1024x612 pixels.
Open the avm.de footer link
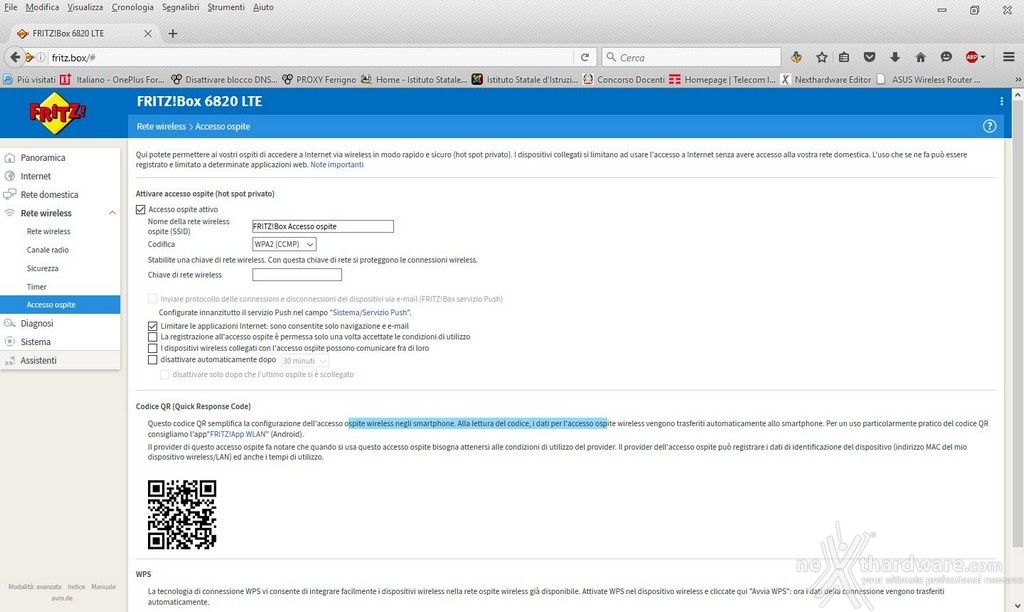point(62,598)
